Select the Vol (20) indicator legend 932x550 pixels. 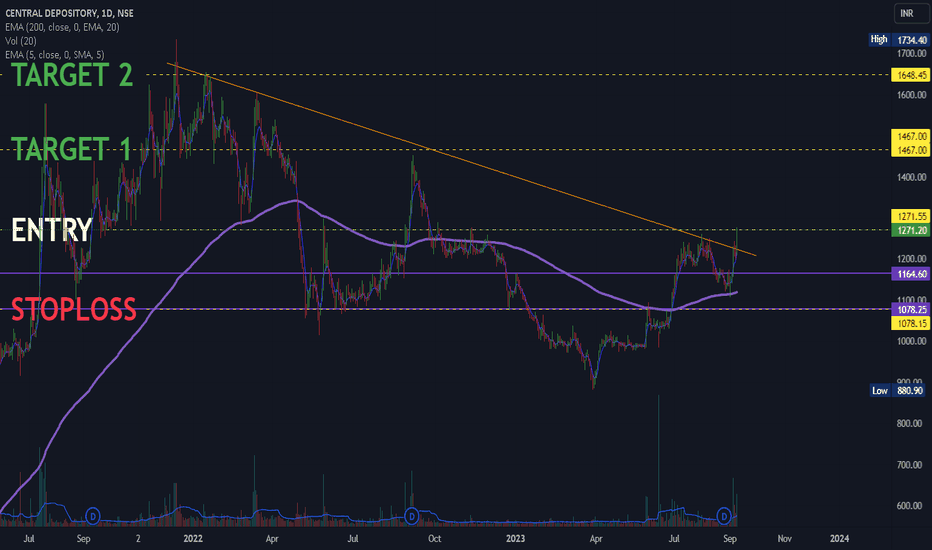coord(21,41)
